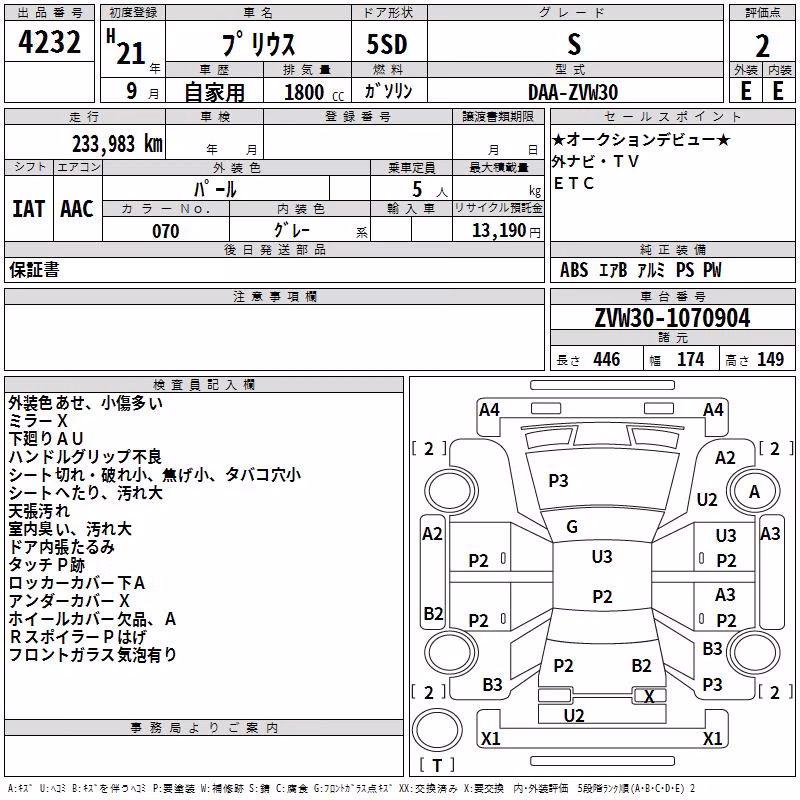The height and width of the screenshot is (800, 800).
Task: Click the 検査員記入欄 section header
Action: 204,385
